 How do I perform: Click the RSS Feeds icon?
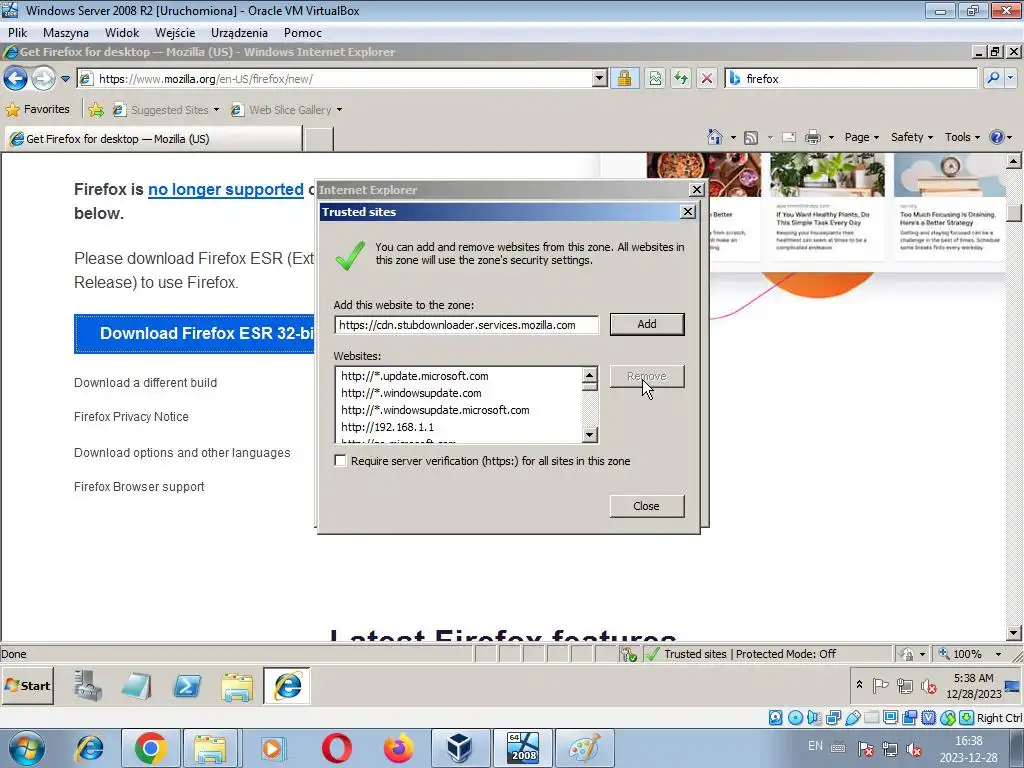point(751,137)
